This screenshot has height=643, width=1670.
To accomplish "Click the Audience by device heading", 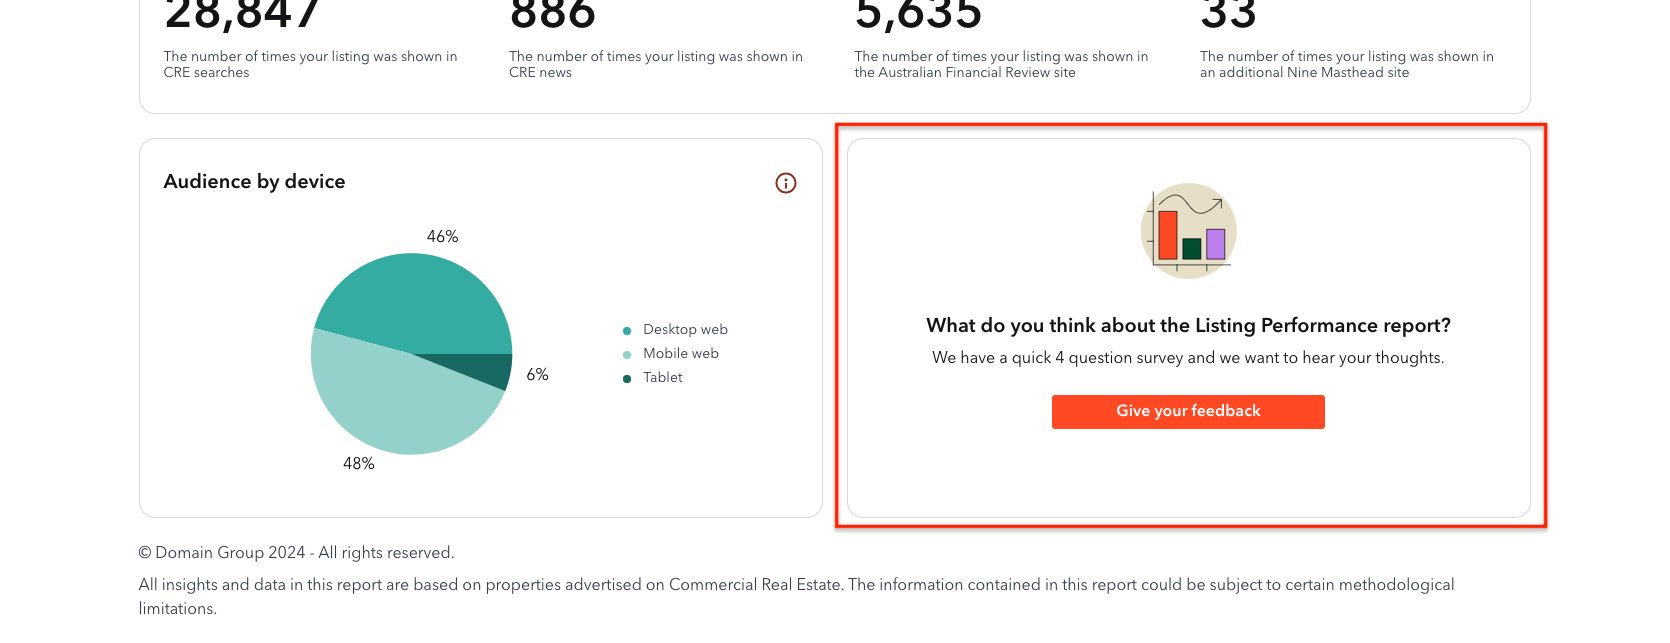I will tap(254, 182).
